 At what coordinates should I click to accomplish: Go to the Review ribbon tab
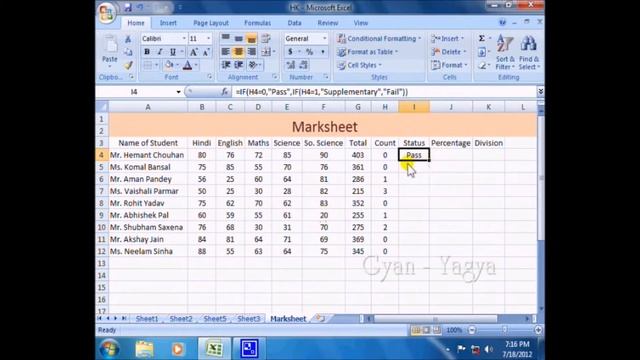pos(328,23)
